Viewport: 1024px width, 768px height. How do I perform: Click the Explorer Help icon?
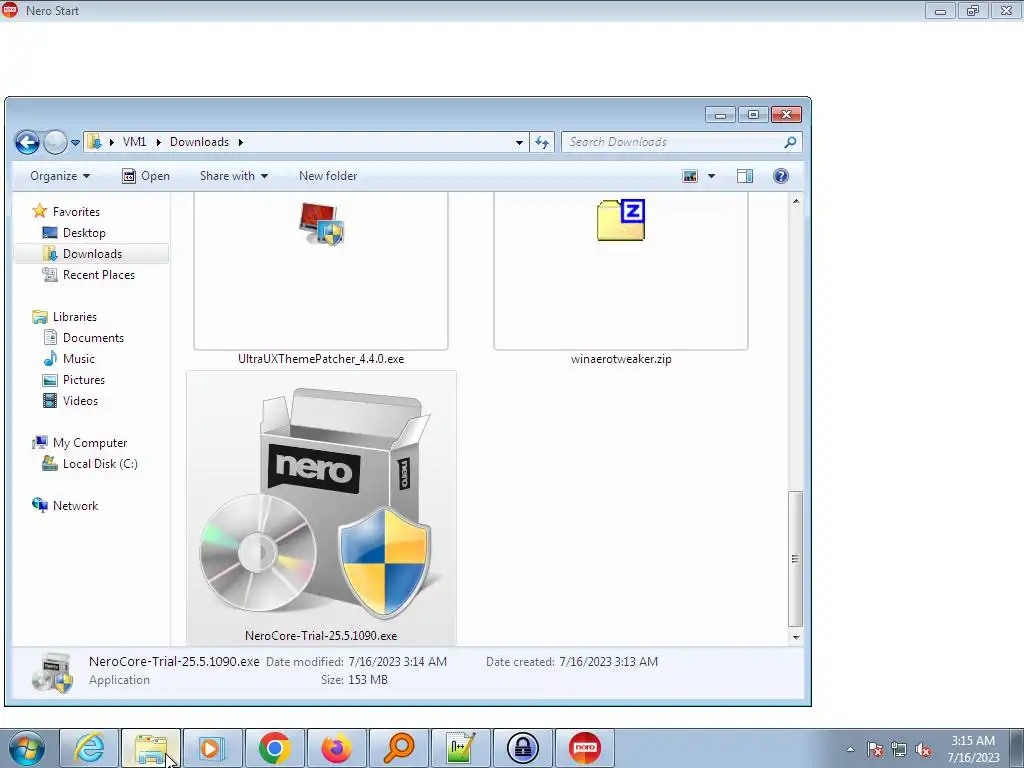(780, 176)
